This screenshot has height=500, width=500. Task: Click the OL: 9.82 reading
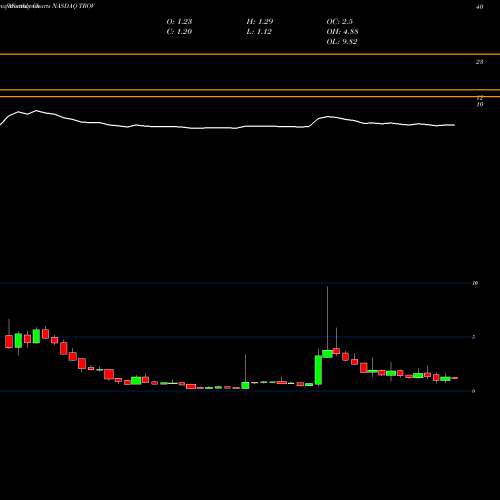[342, 42]
